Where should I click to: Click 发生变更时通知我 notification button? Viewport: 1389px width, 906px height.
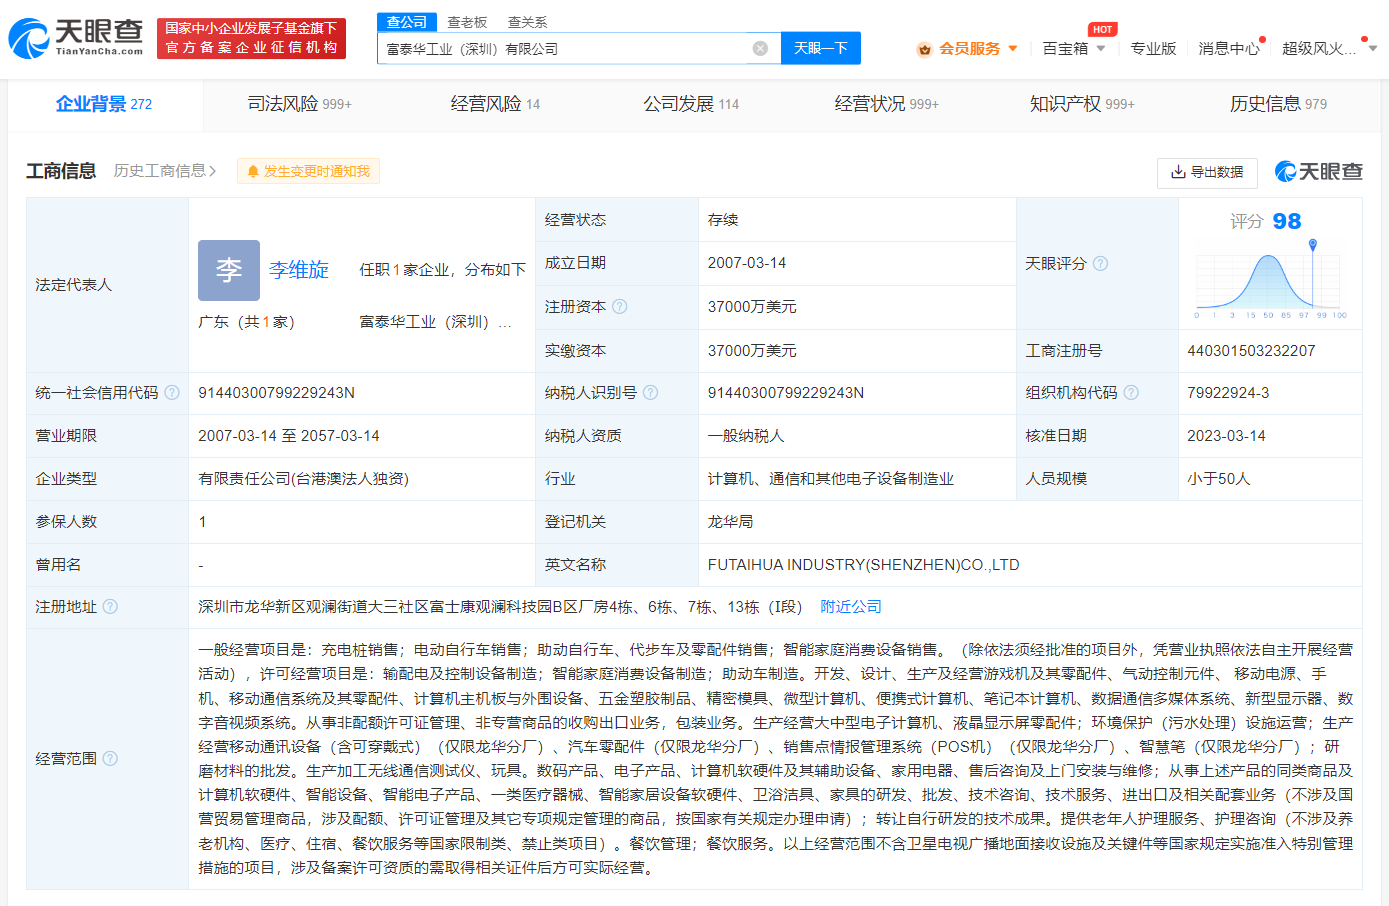308,171
